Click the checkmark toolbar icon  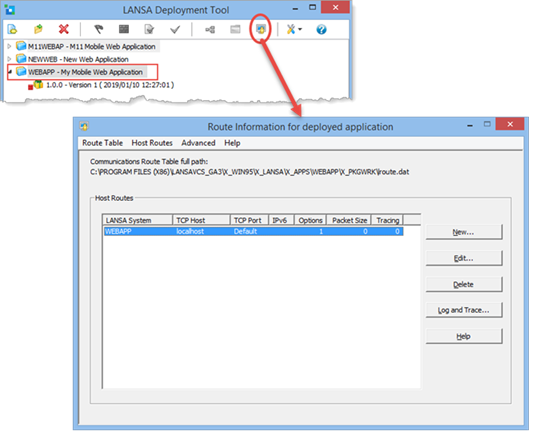pyautogui.click(x=175, y=30)
